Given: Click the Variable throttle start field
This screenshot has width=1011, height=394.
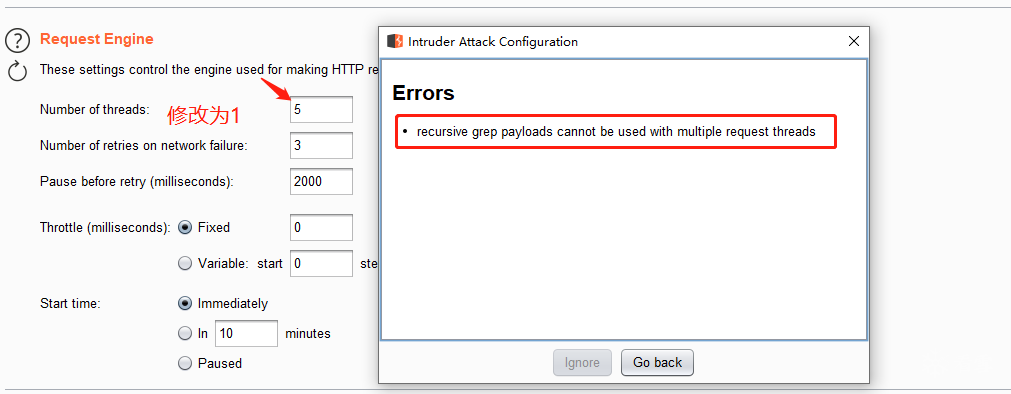Looking at the screenshot, I should pos(321,264).
